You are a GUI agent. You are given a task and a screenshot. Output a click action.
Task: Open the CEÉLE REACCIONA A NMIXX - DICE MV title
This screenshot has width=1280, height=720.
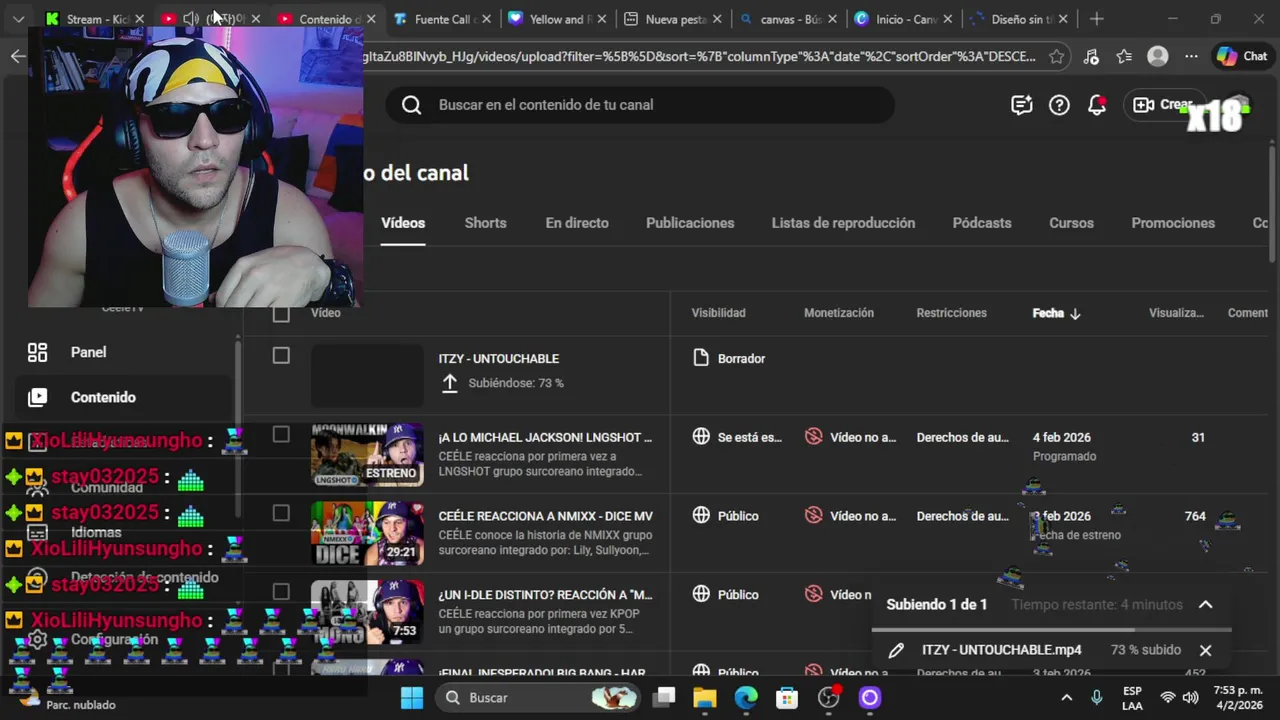point(545,516)
